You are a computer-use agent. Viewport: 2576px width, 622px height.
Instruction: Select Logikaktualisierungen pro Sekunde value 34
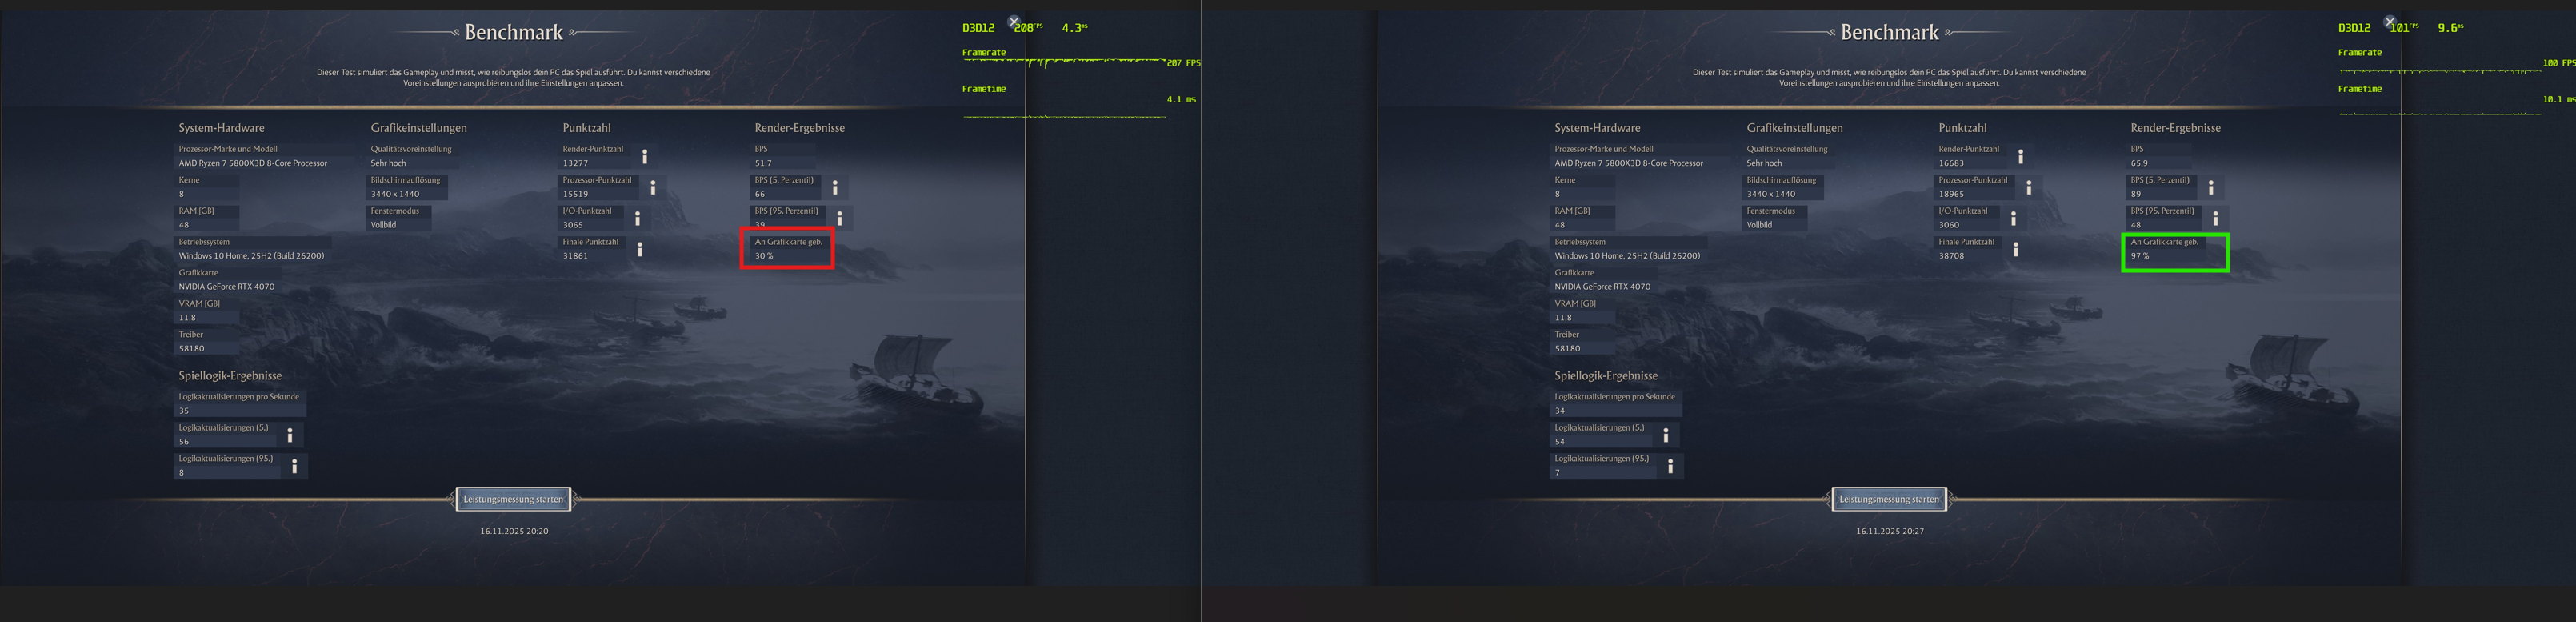click(x=1560, y=411)
